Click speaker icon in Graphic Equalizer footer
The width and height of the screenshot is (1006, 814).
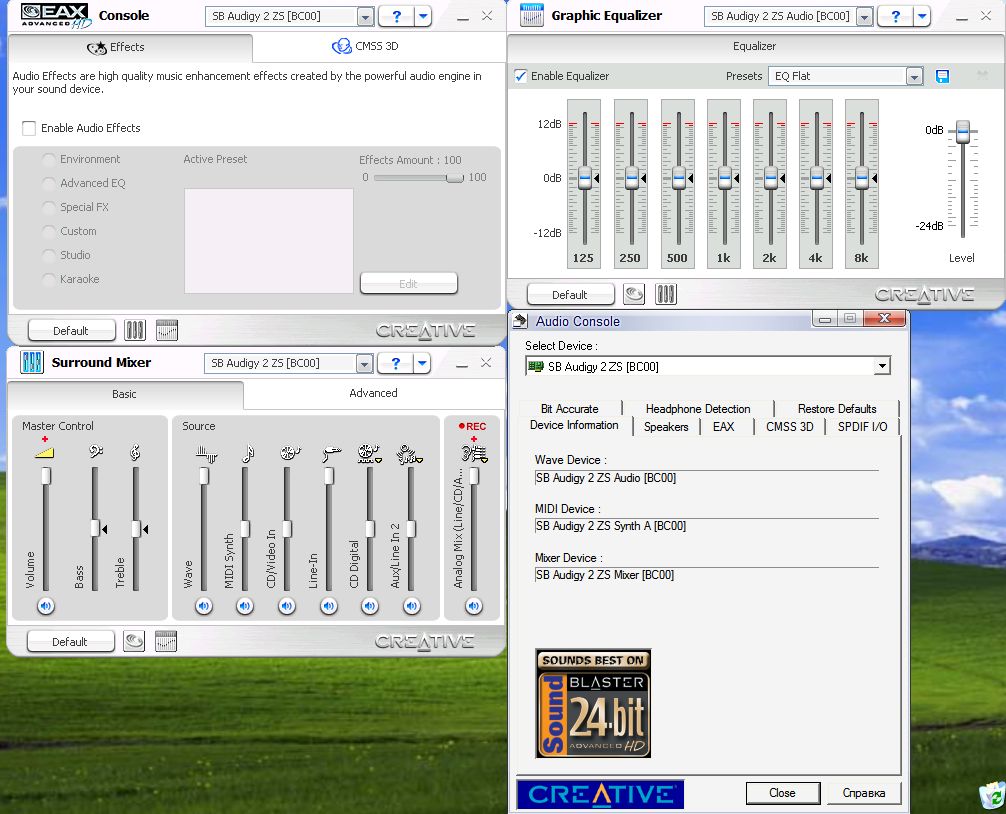(634, 294)
